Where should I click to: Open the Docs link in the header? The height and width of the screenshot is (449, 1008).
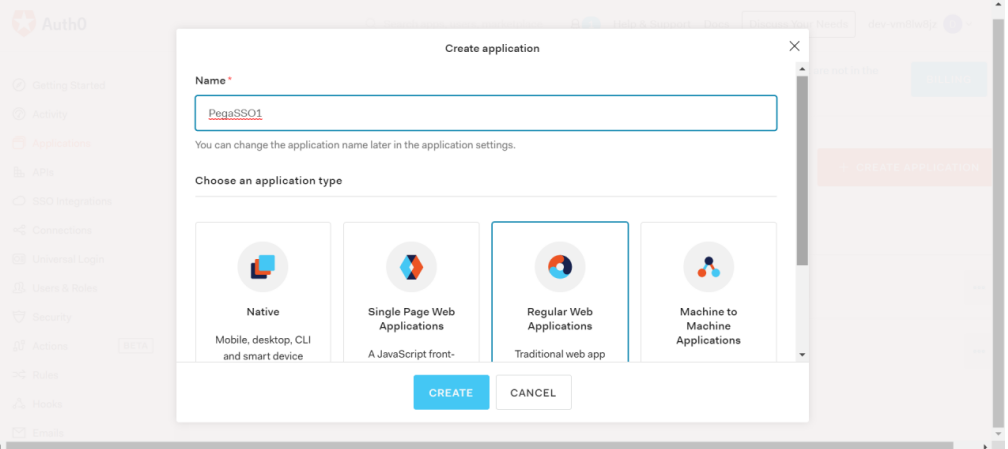[716, 24]
